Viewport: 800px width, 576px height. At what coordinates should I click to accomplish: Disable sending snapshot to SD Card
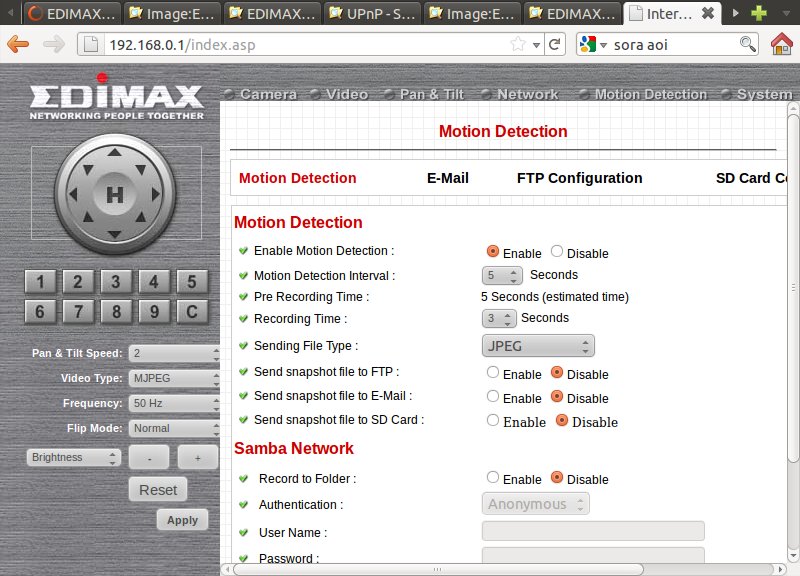562,420
